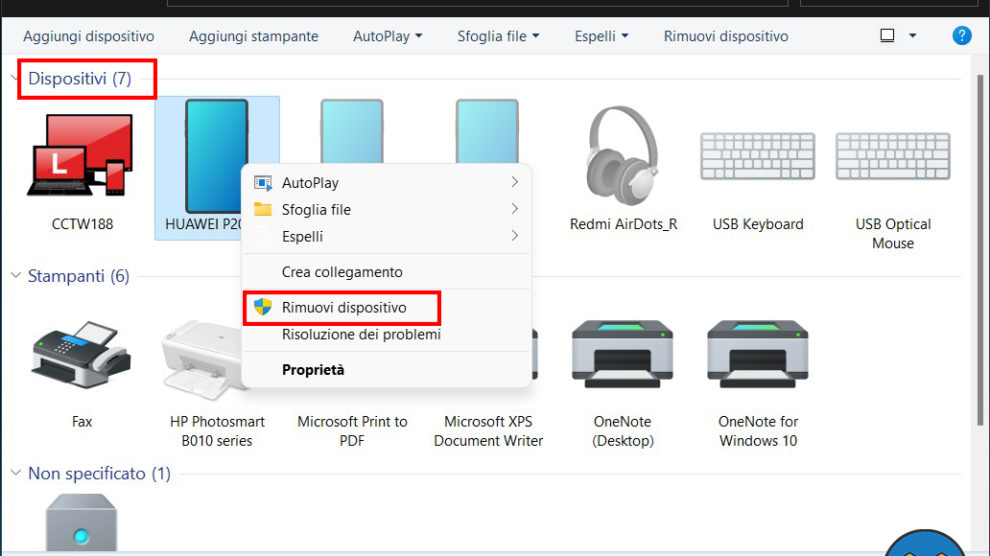Click the AutoPlay icon in context menu
This screenshot has height=556, width=990.
(263, 183)
